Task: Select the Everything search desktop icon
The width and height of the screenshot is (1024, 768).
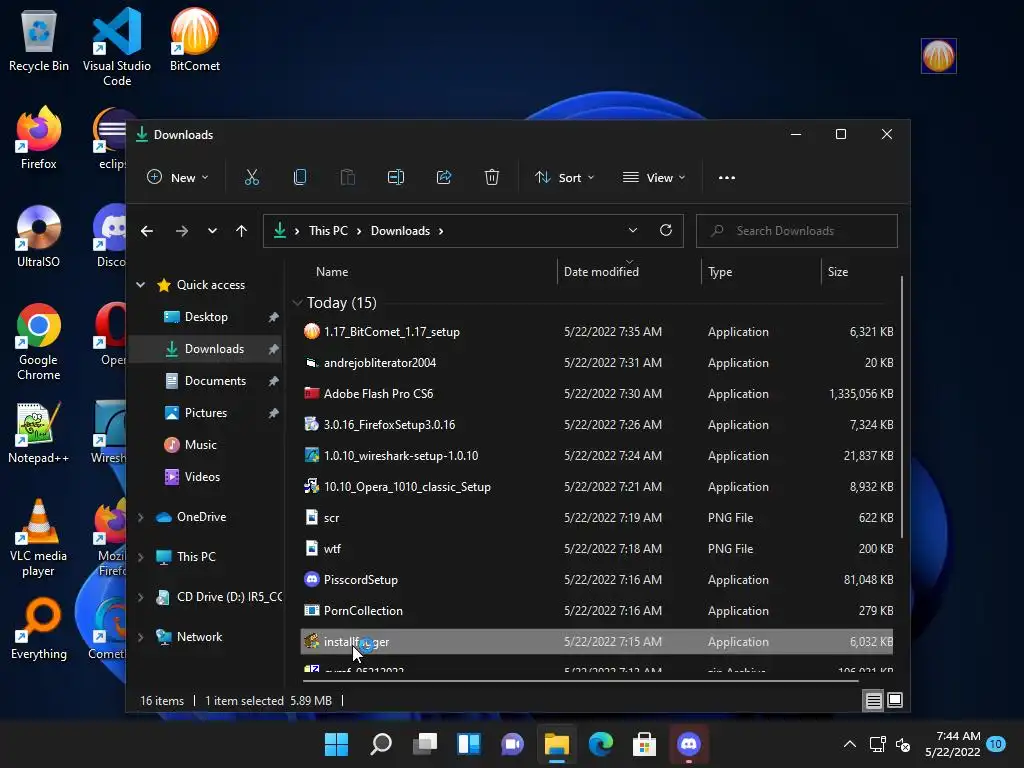Action: (39, 630)
